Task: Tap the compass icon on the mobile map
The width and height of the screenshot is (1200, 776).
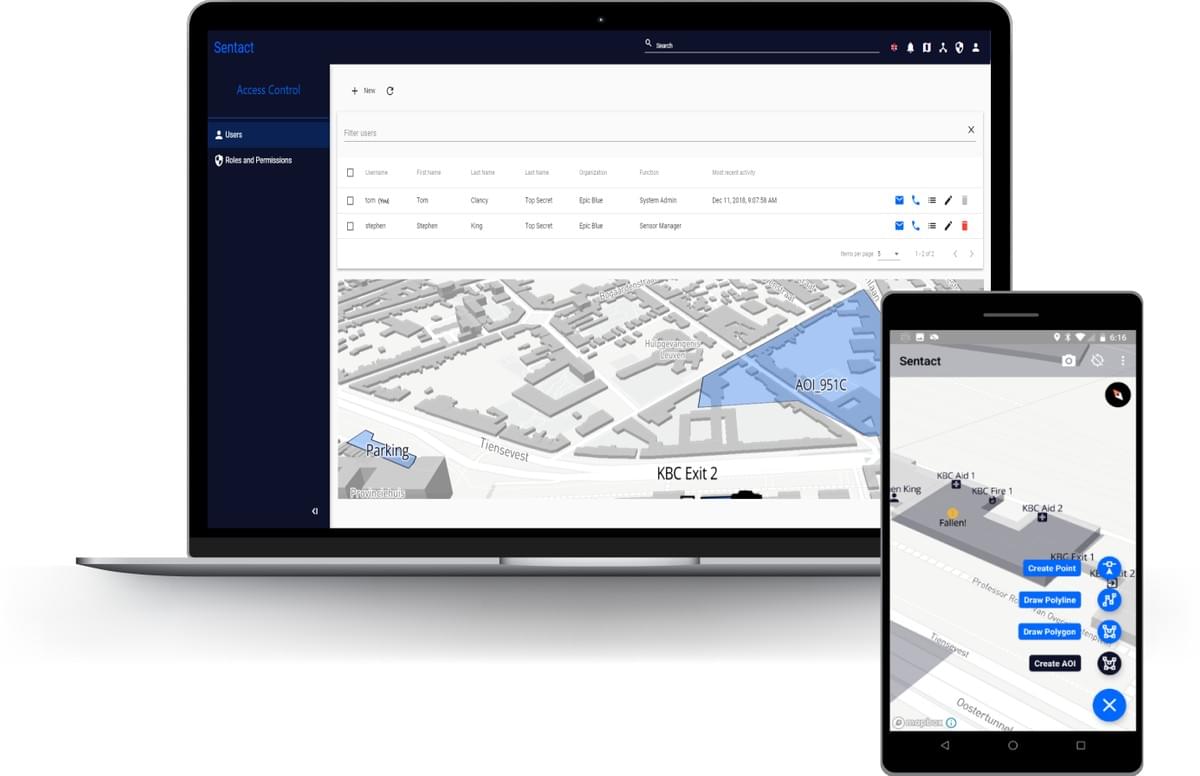Action: 1117,395
